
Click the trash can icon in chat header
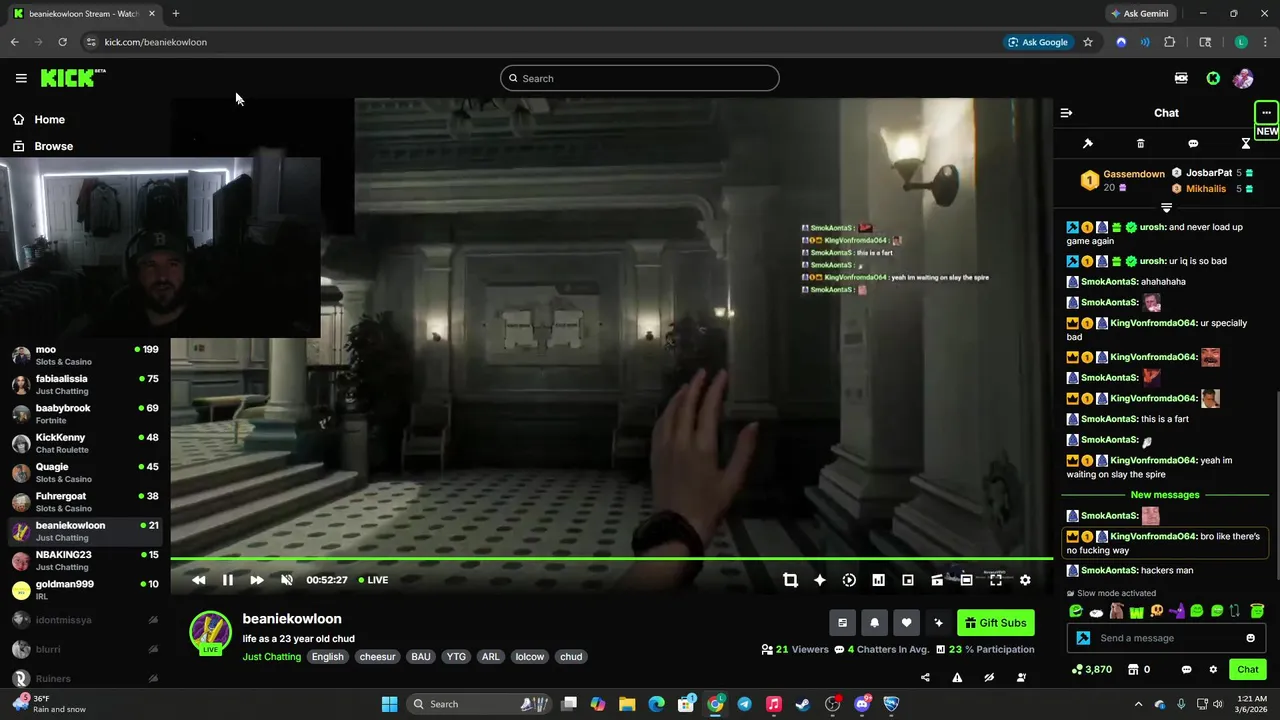1140,144
